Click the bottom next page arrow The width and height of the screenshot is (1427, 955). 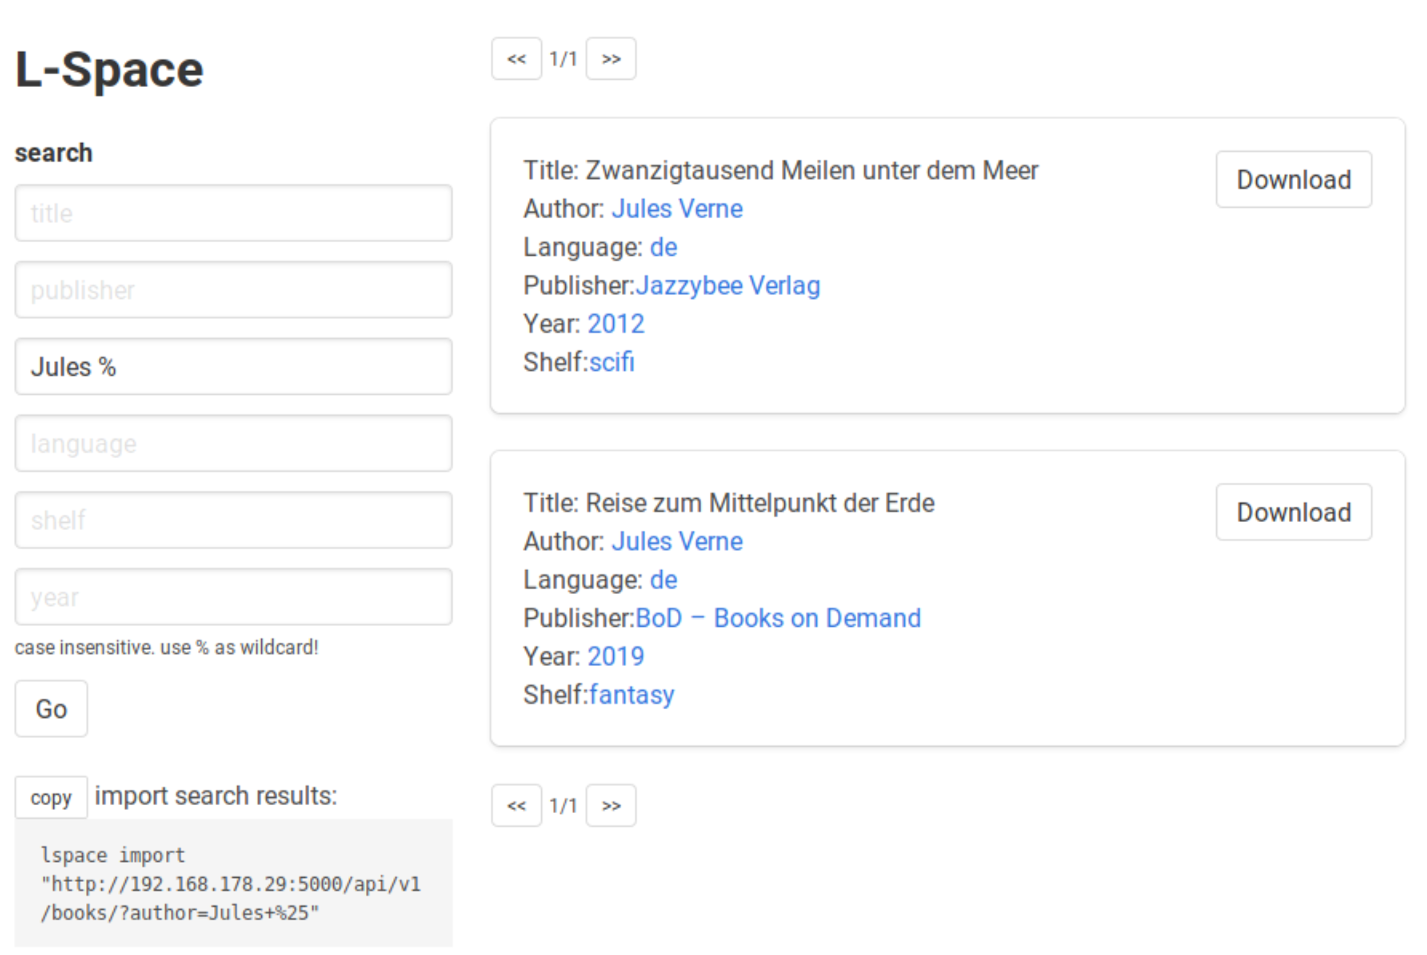[x=611, y=805]
